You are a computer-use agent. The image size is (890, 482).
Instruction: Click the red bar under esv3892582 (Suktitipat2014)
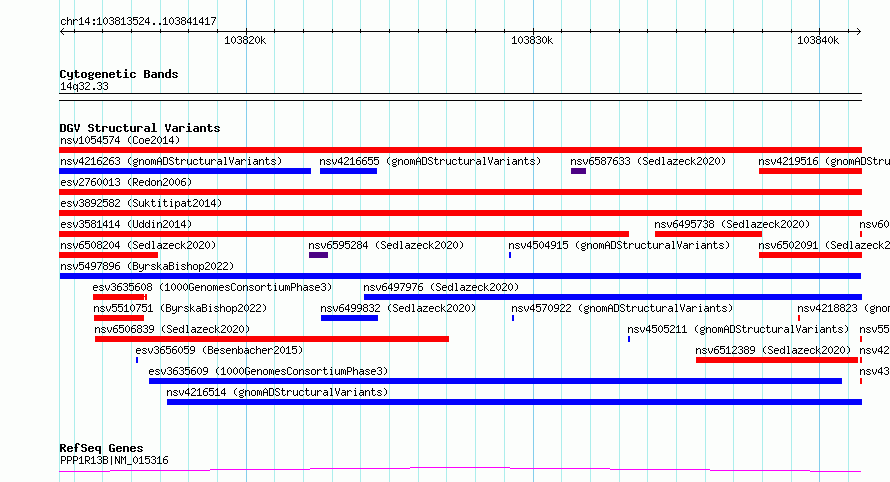[460, 213]
